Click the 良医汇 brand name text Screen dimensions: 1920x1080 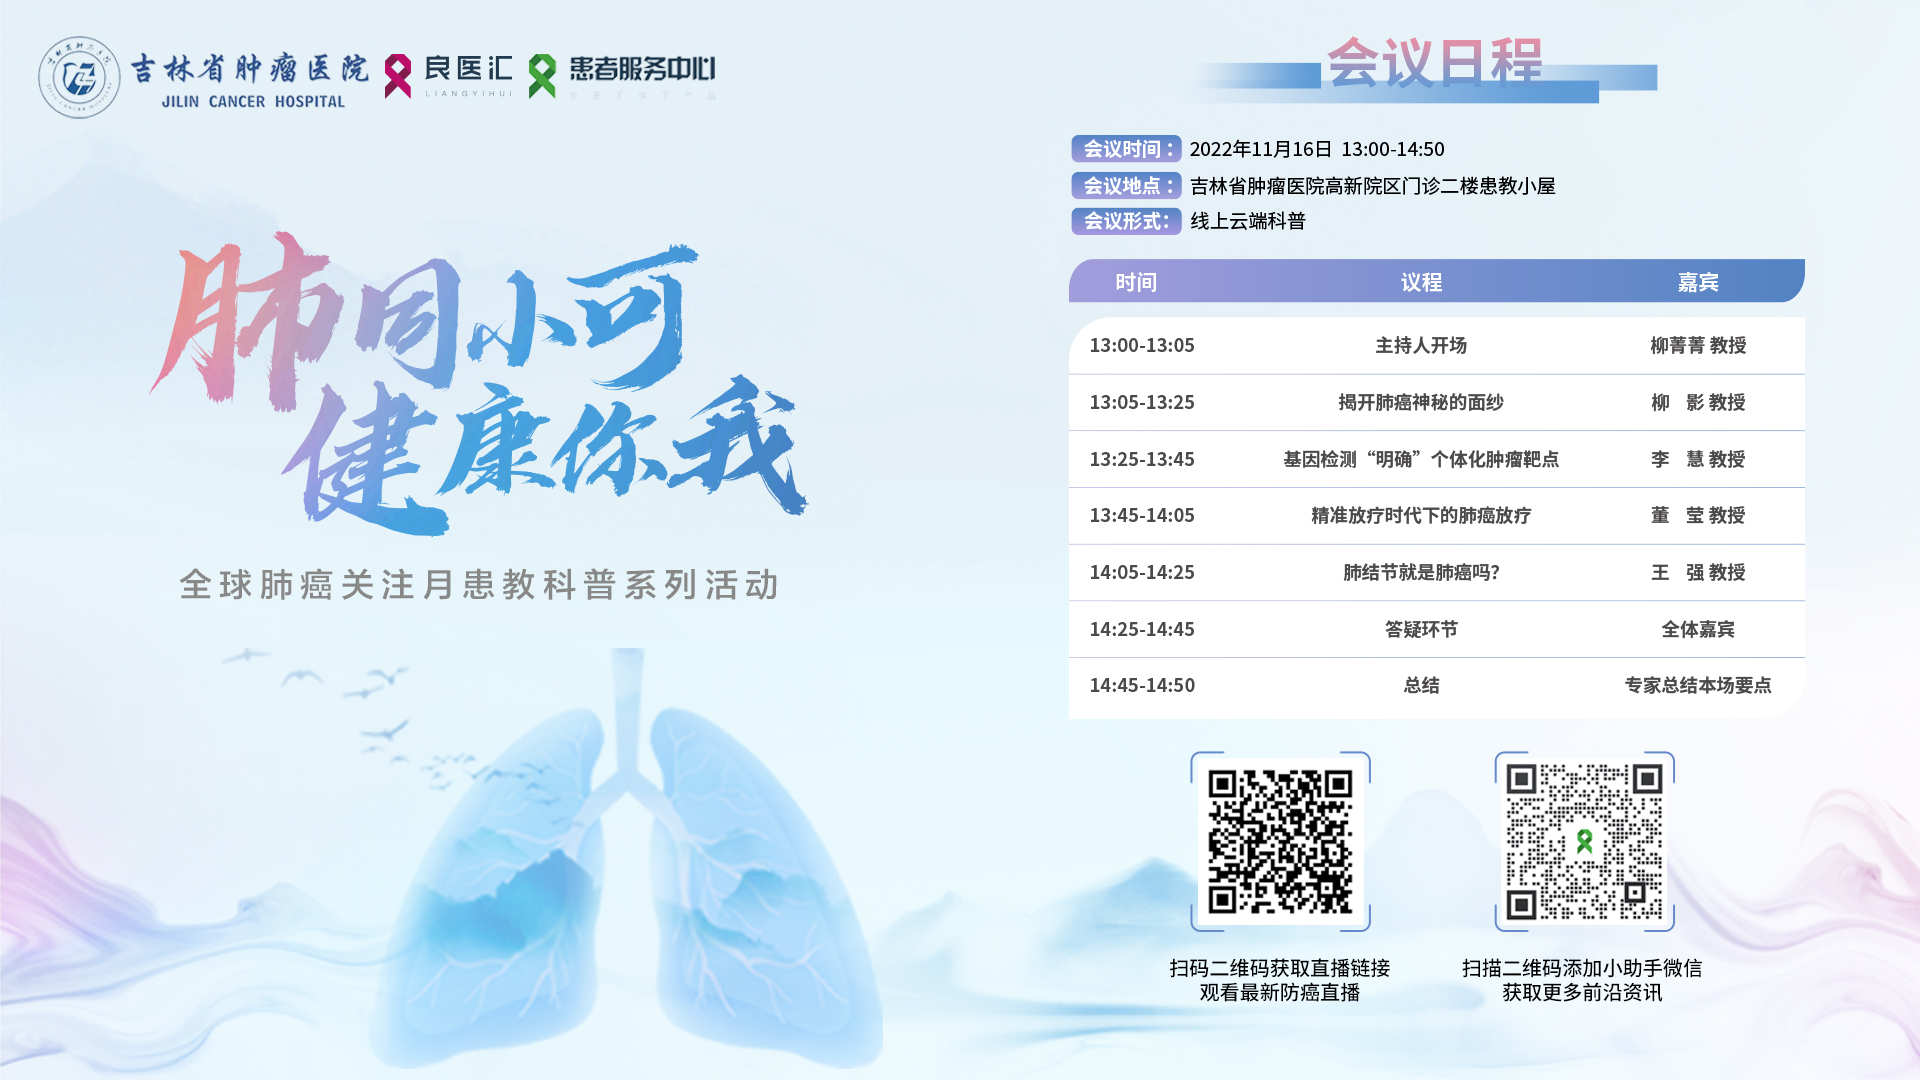(468, 68)
